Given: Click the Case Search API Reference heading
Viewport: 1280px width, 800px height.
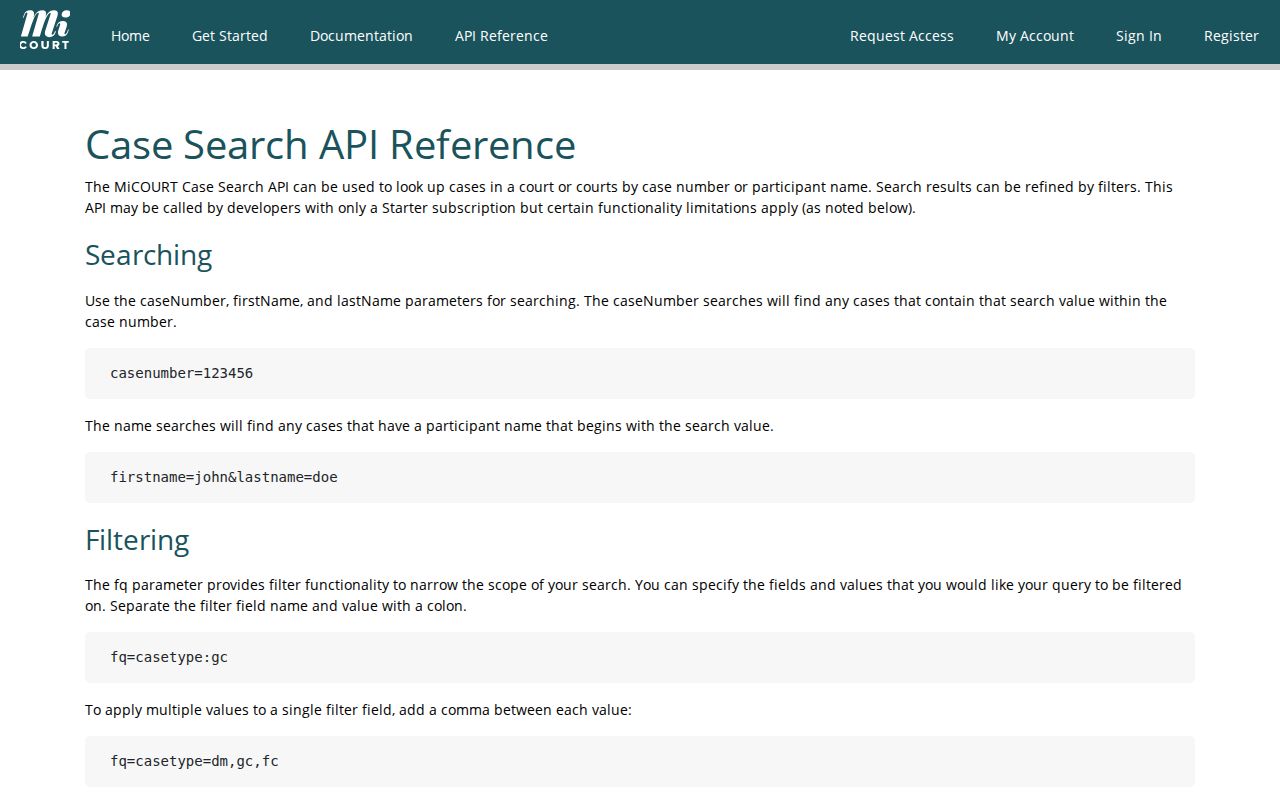Looking at the screenshot, I should (x=331, y=144).
